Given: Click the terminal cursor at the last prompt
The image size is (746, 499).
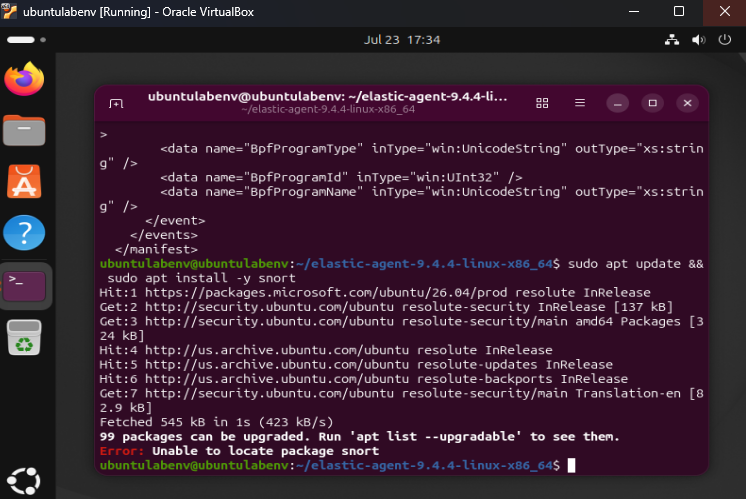Looking at the screenshot, I should [x=571, y=465].
